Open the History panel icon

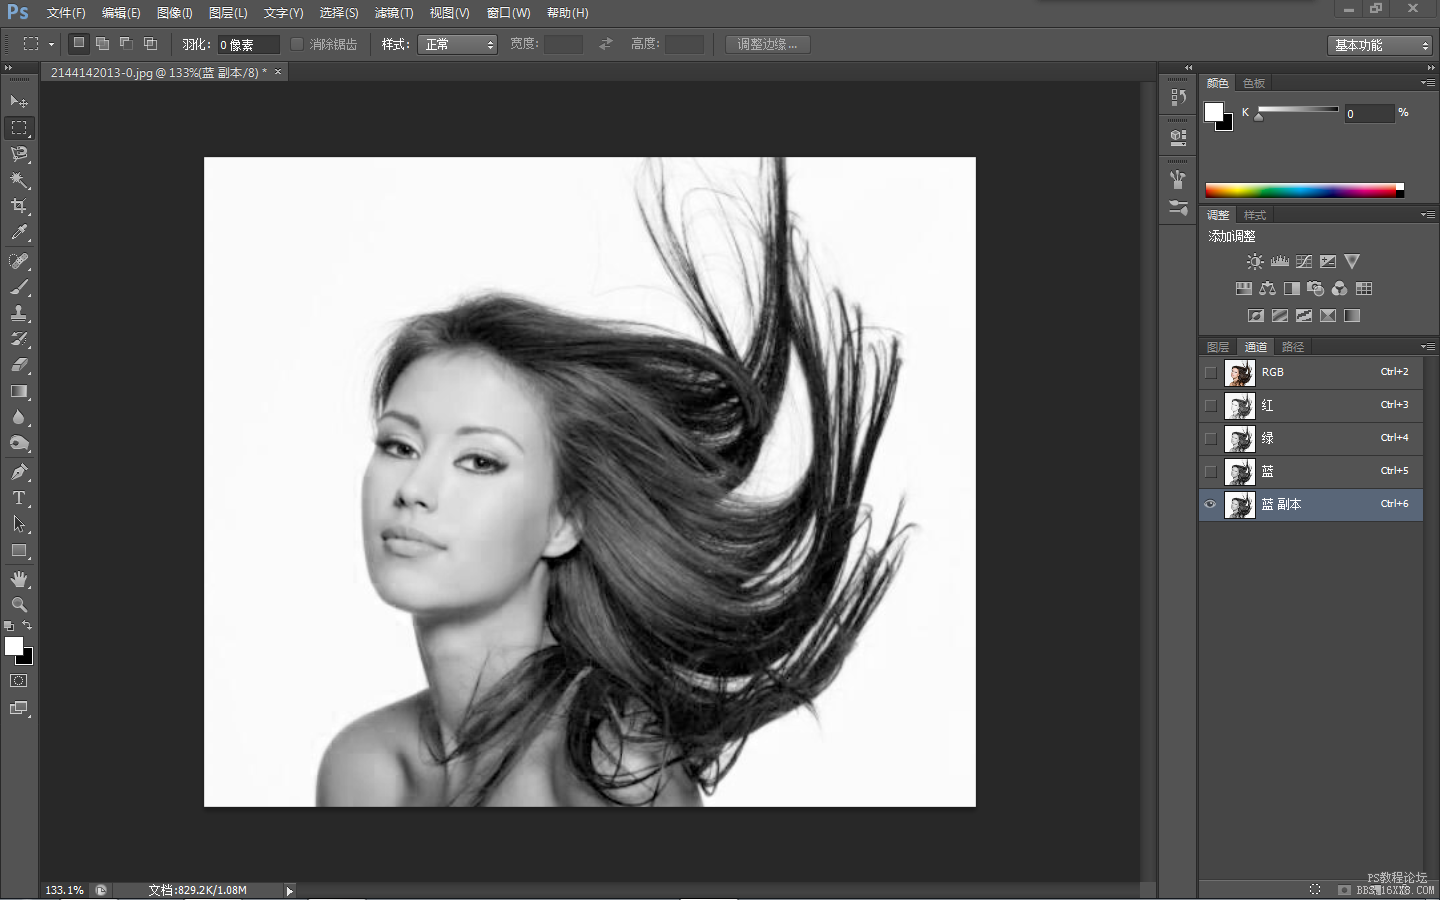point(1178,97)
